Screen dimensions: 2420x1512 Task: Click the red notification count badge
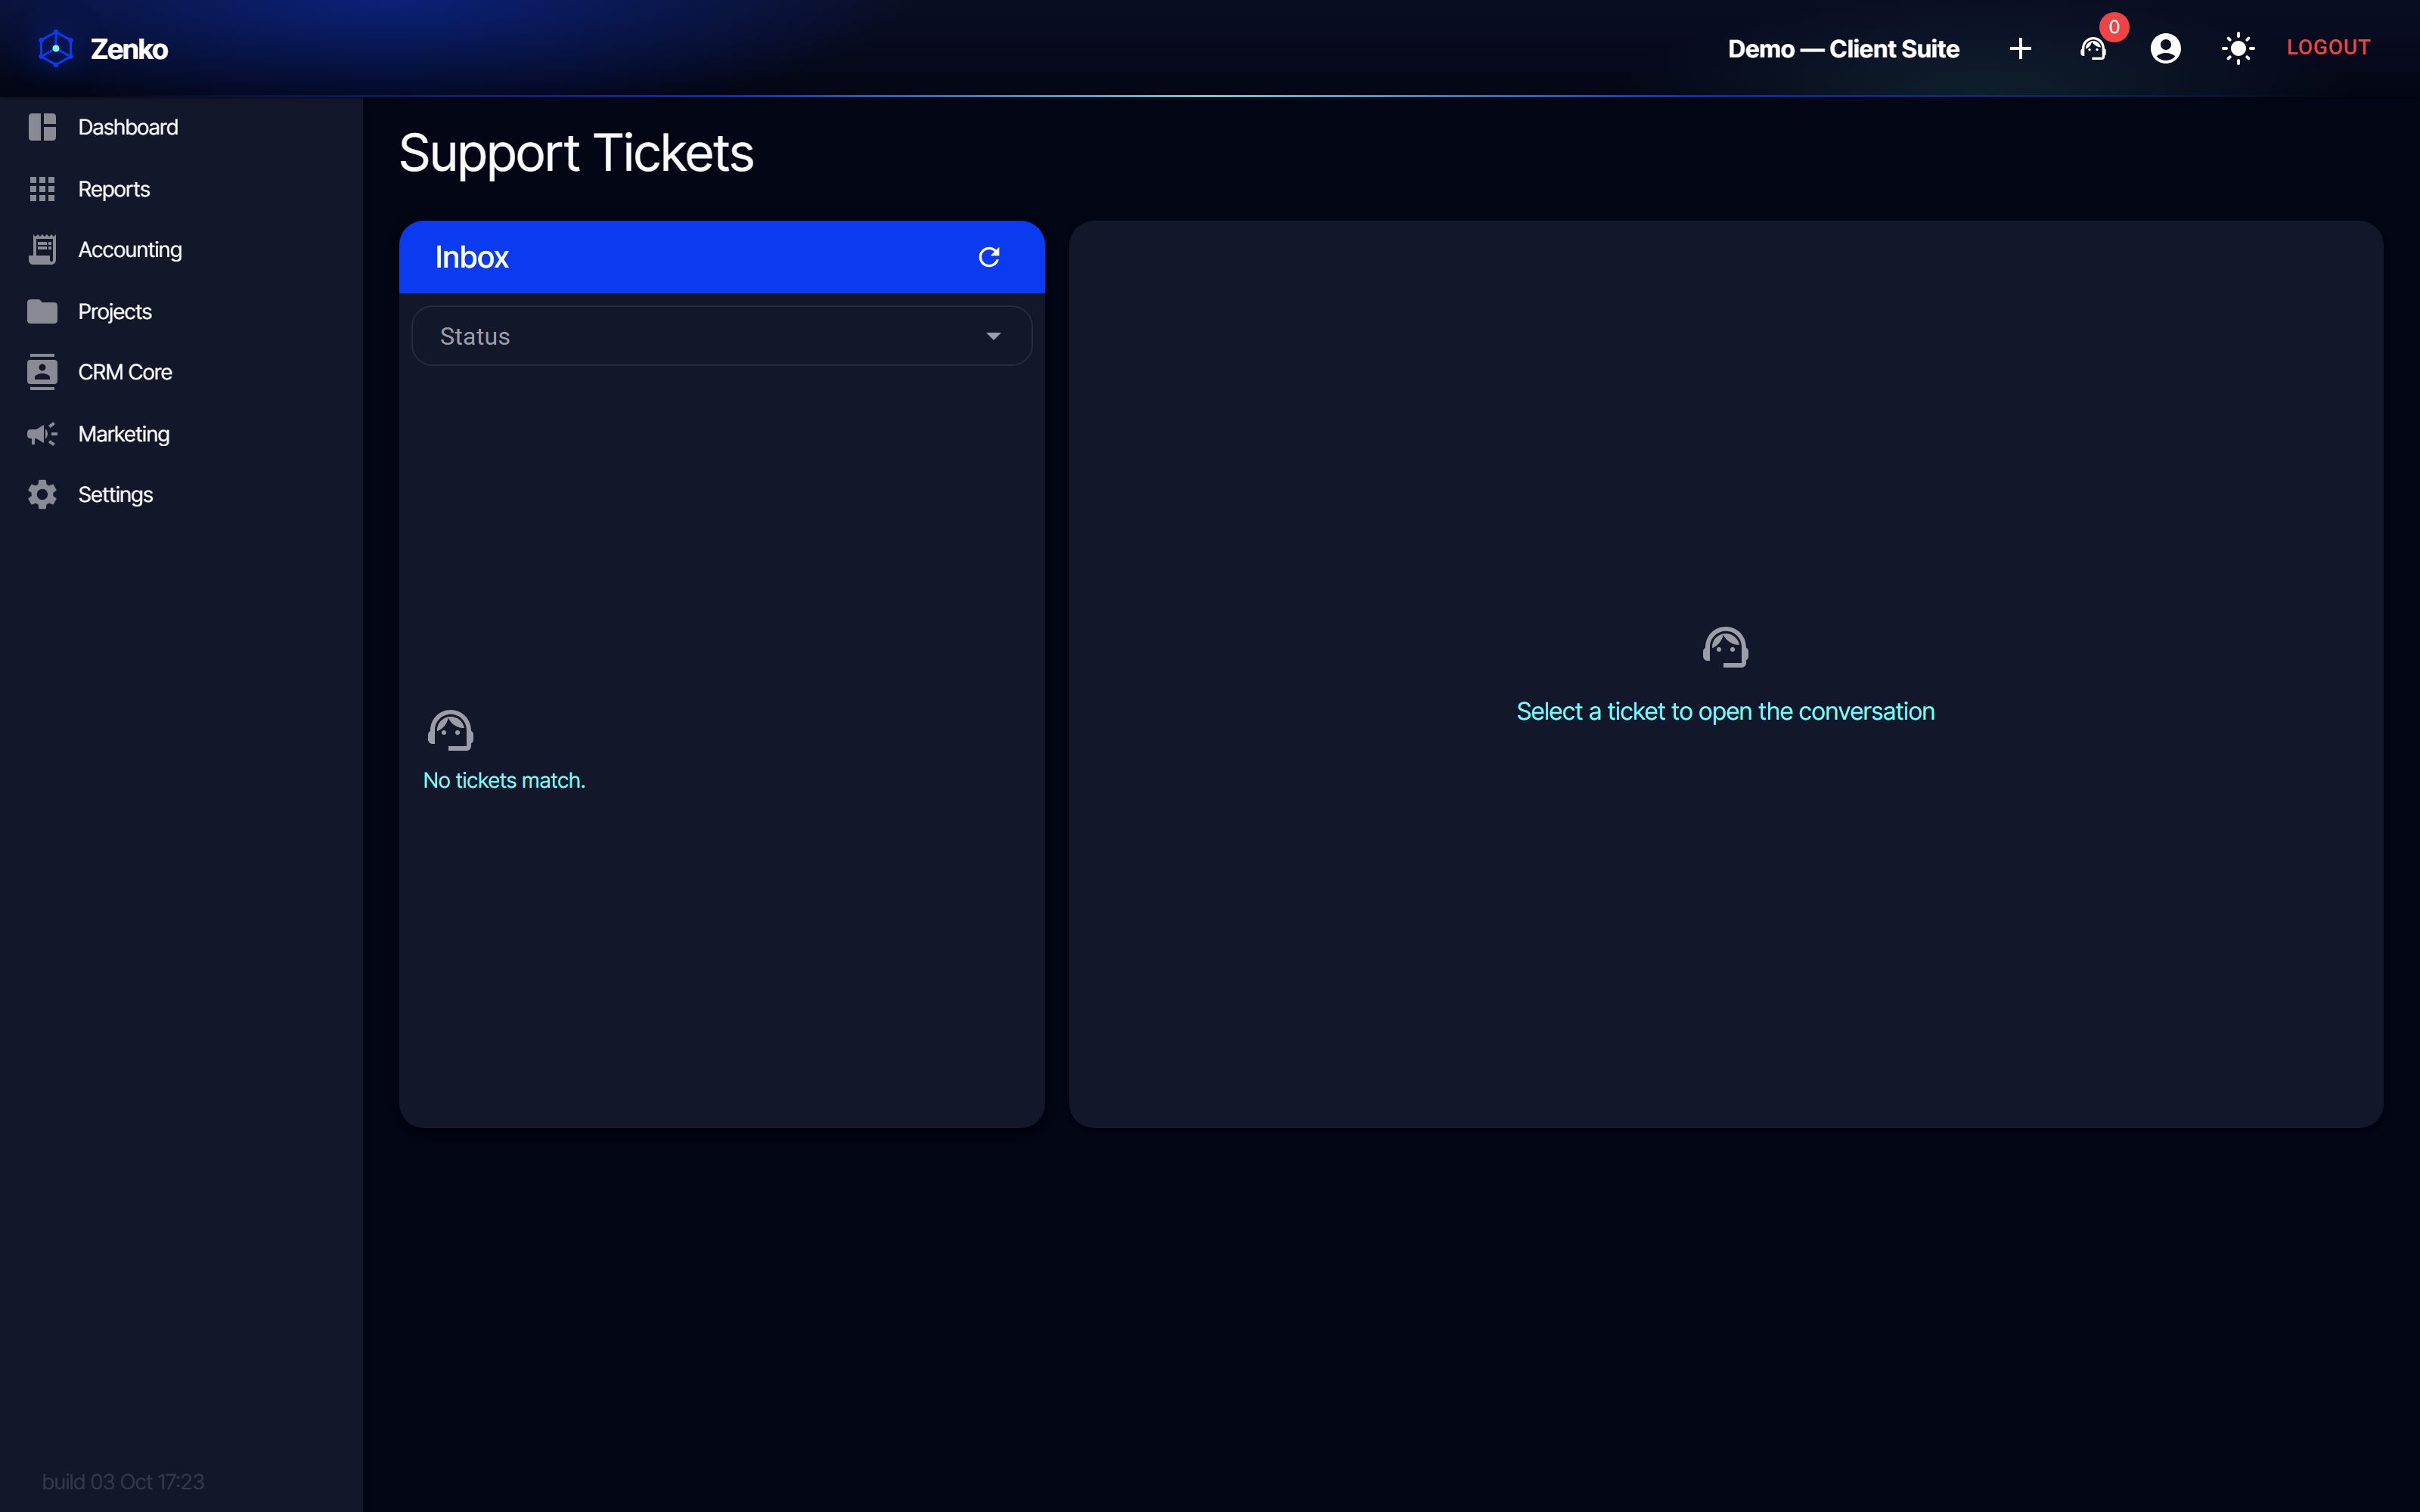pyautogui.click(x=2114, y=27)
